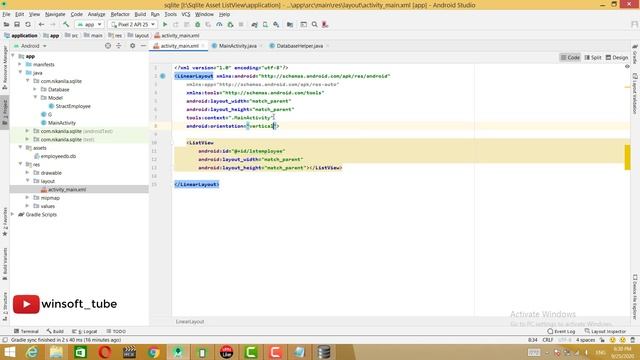Toggle the Project tool window side tab
This screenshot has width=640, height=360.
coord(5,113)
